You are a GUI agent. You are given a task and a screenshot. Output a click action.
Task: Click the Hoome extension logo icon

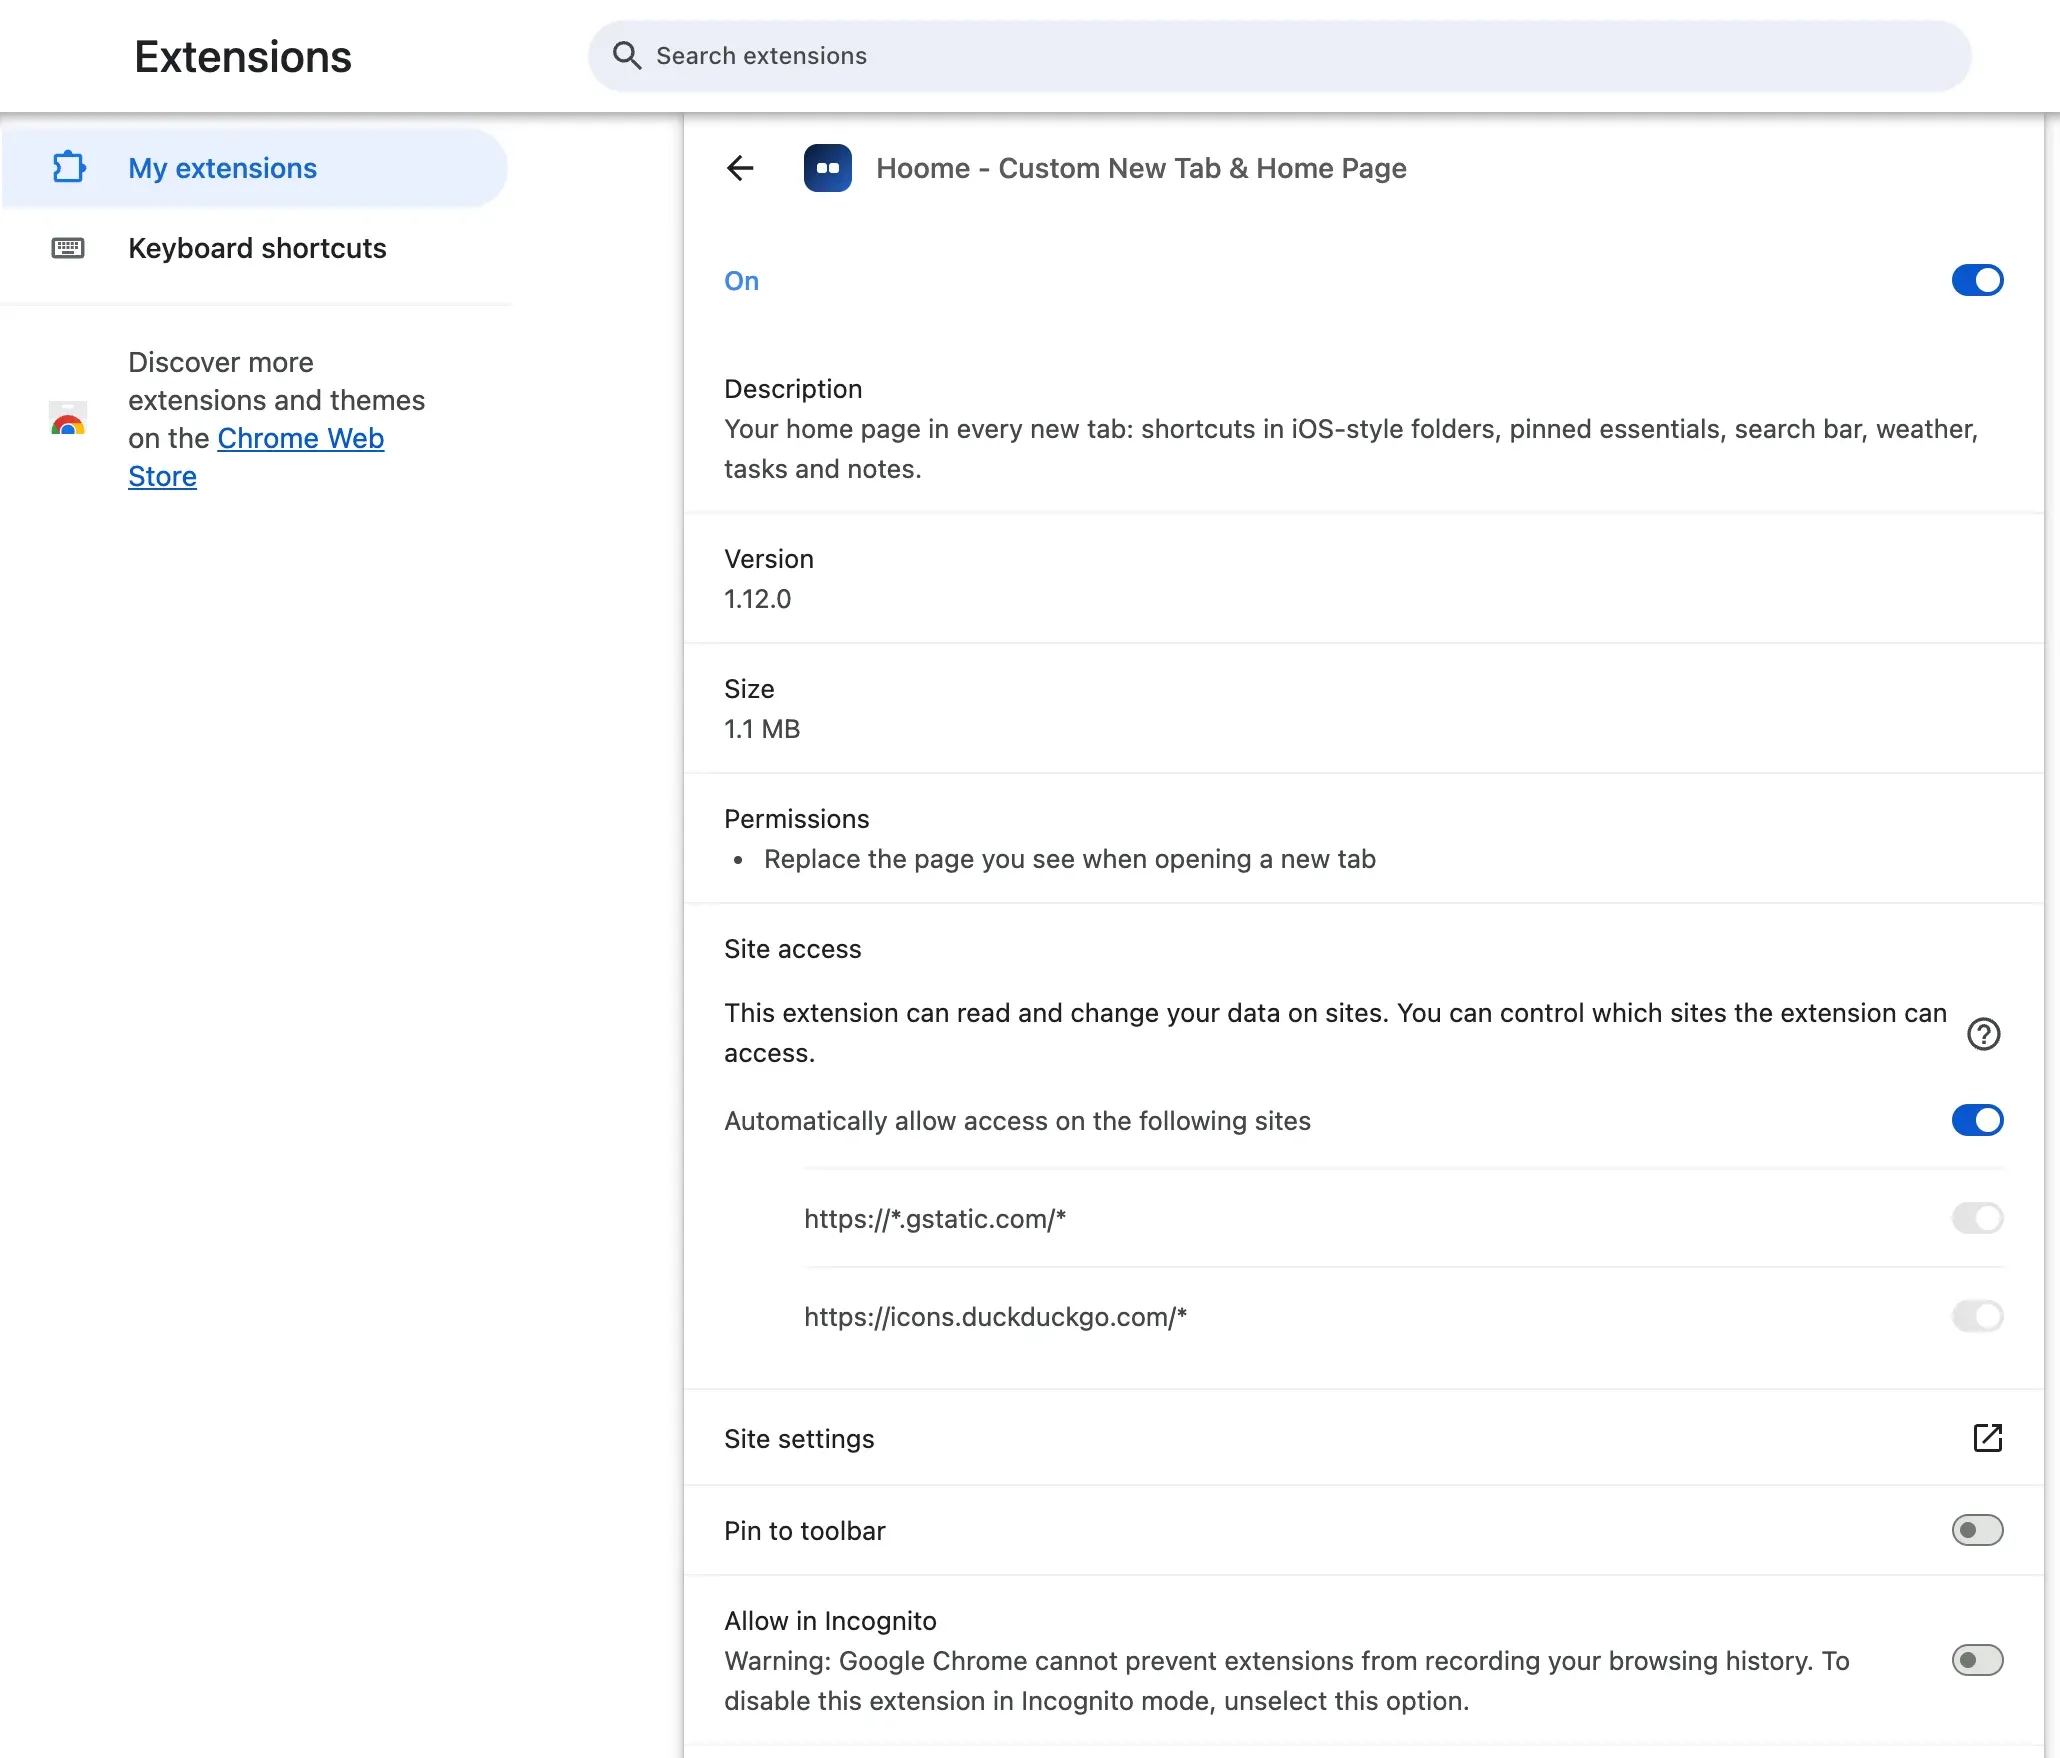(828, 168)
